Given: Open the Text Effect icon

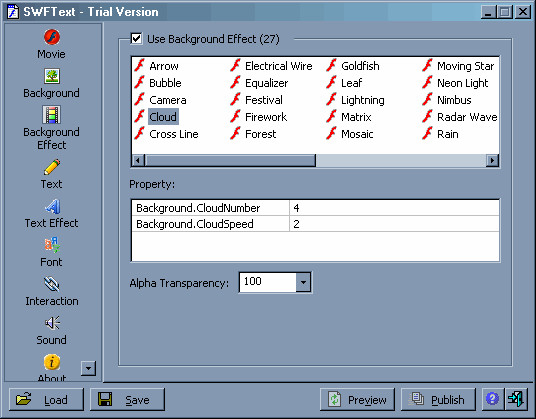Looking at the screenshot, I should point(52,206).
